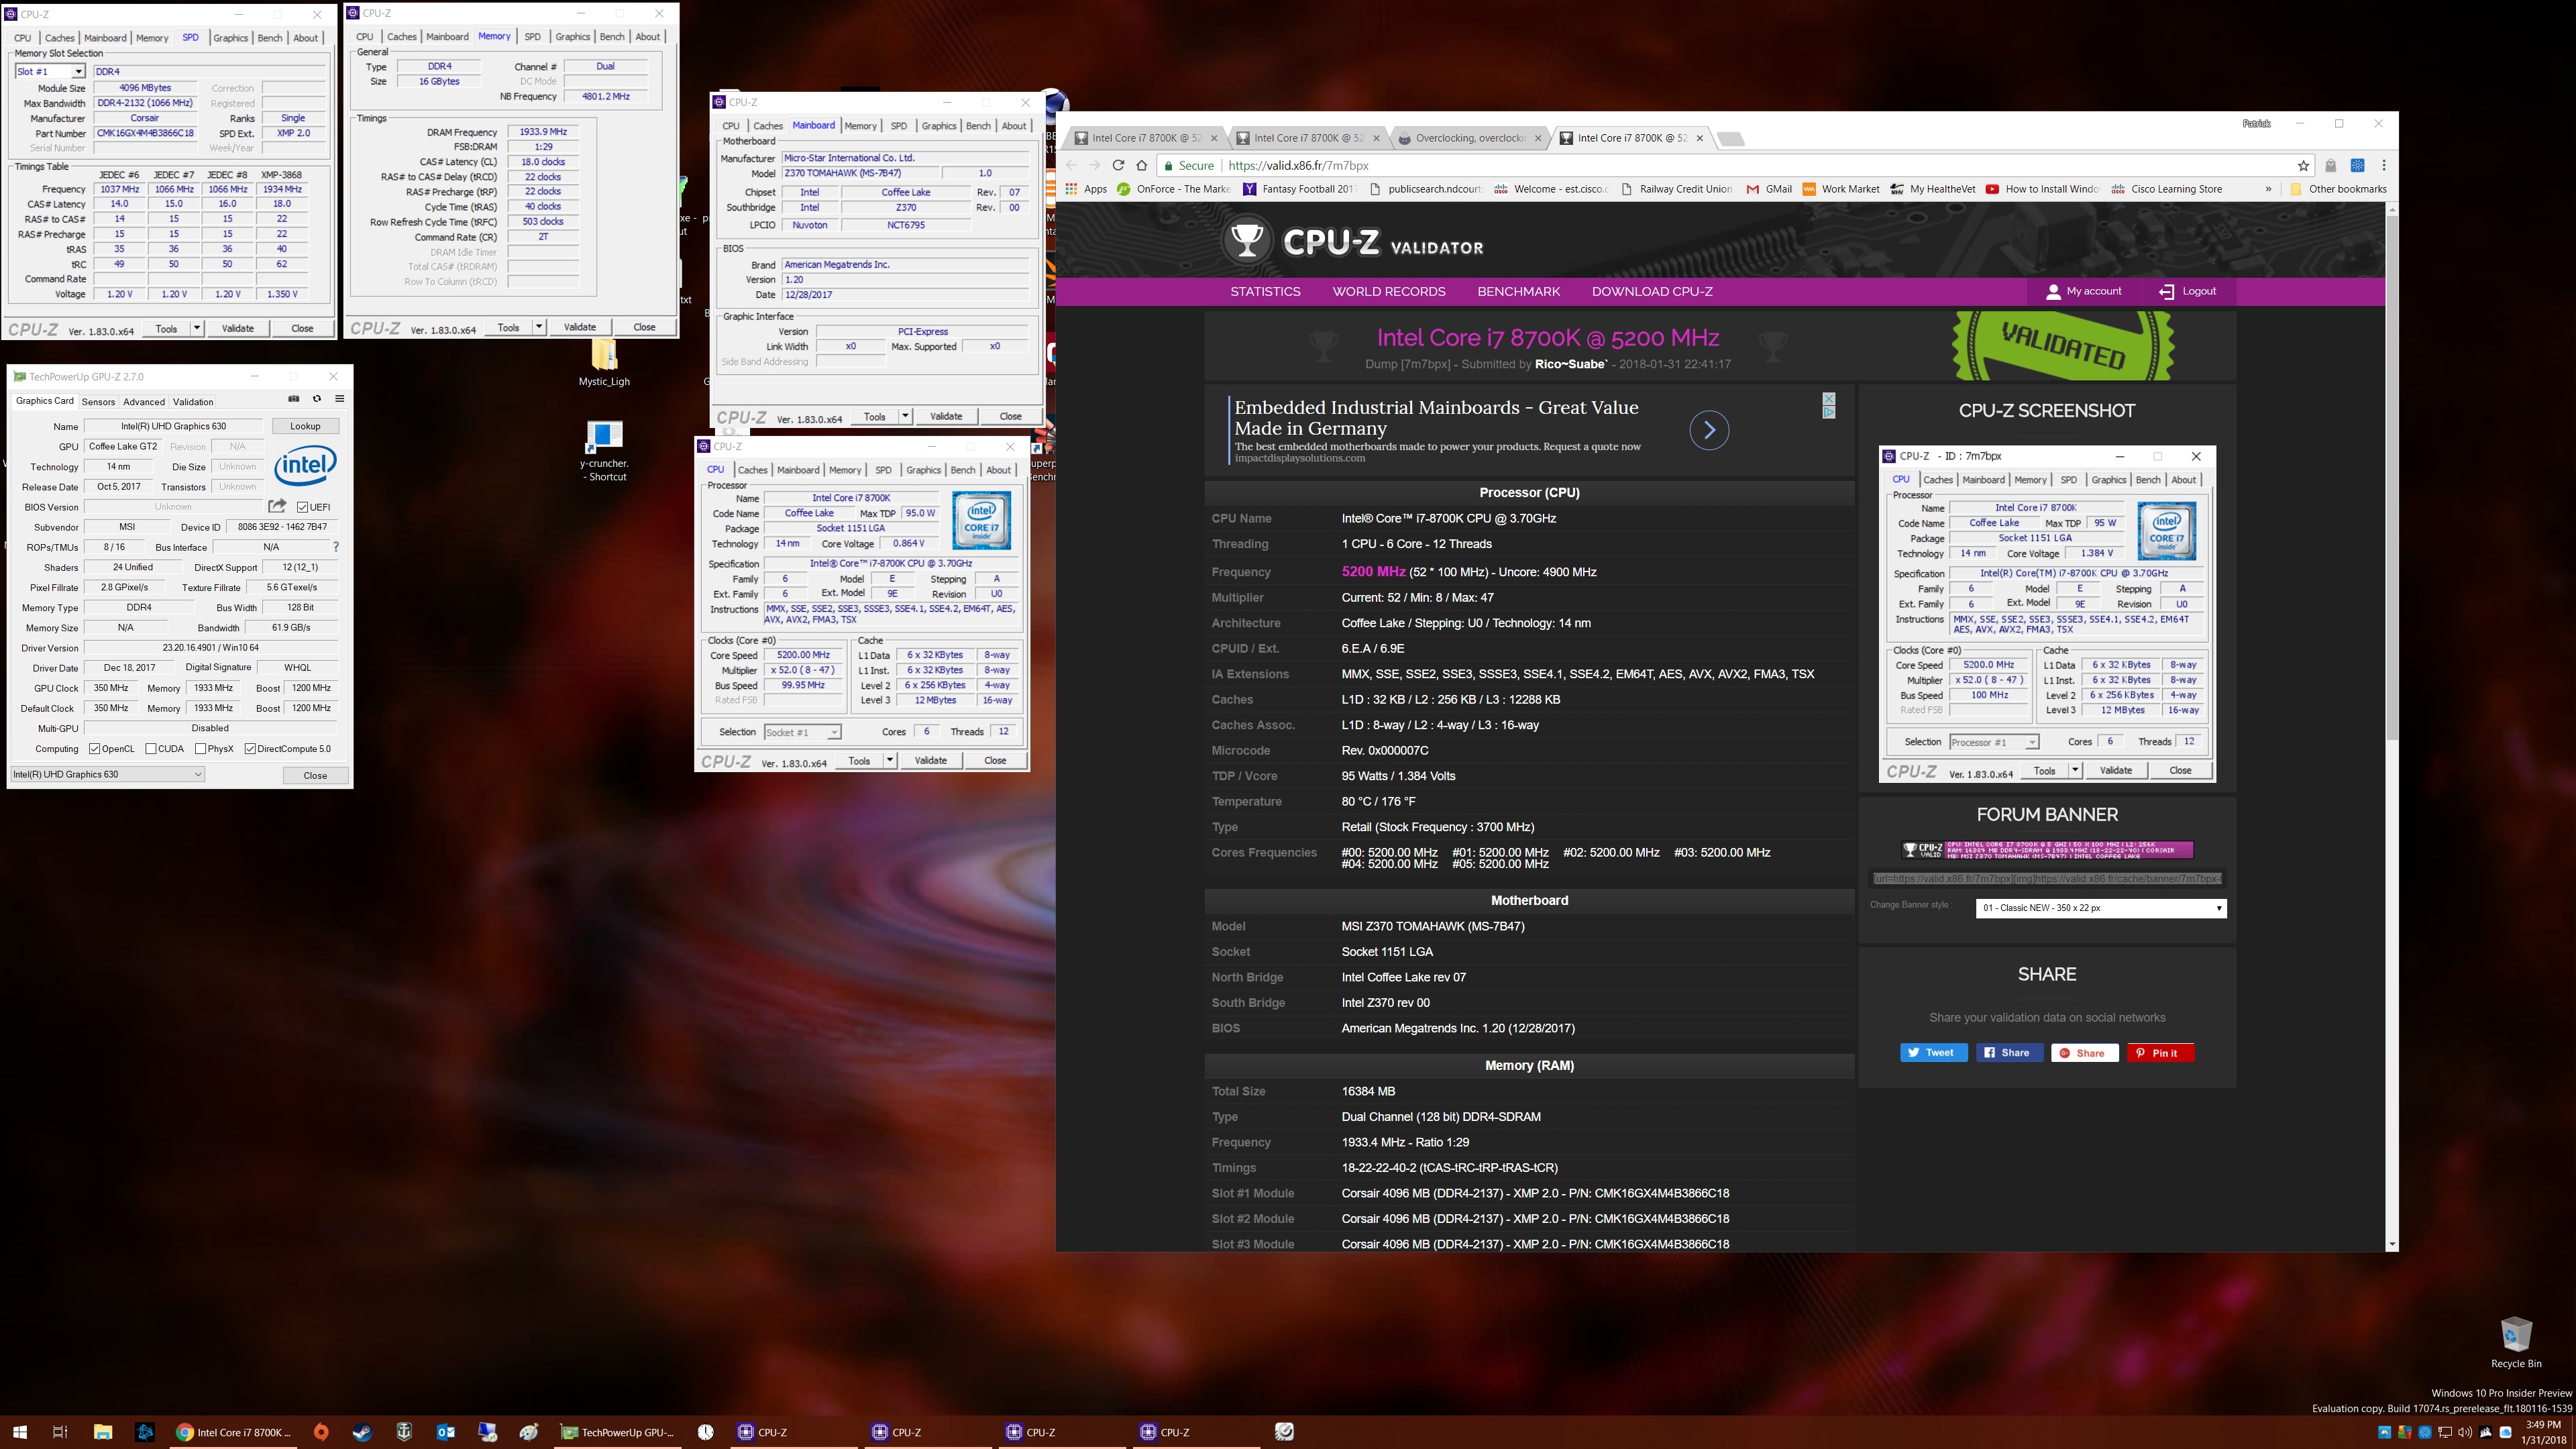Expand Tools arrow in CPU-Z Mainboard window

coord(905,416)
